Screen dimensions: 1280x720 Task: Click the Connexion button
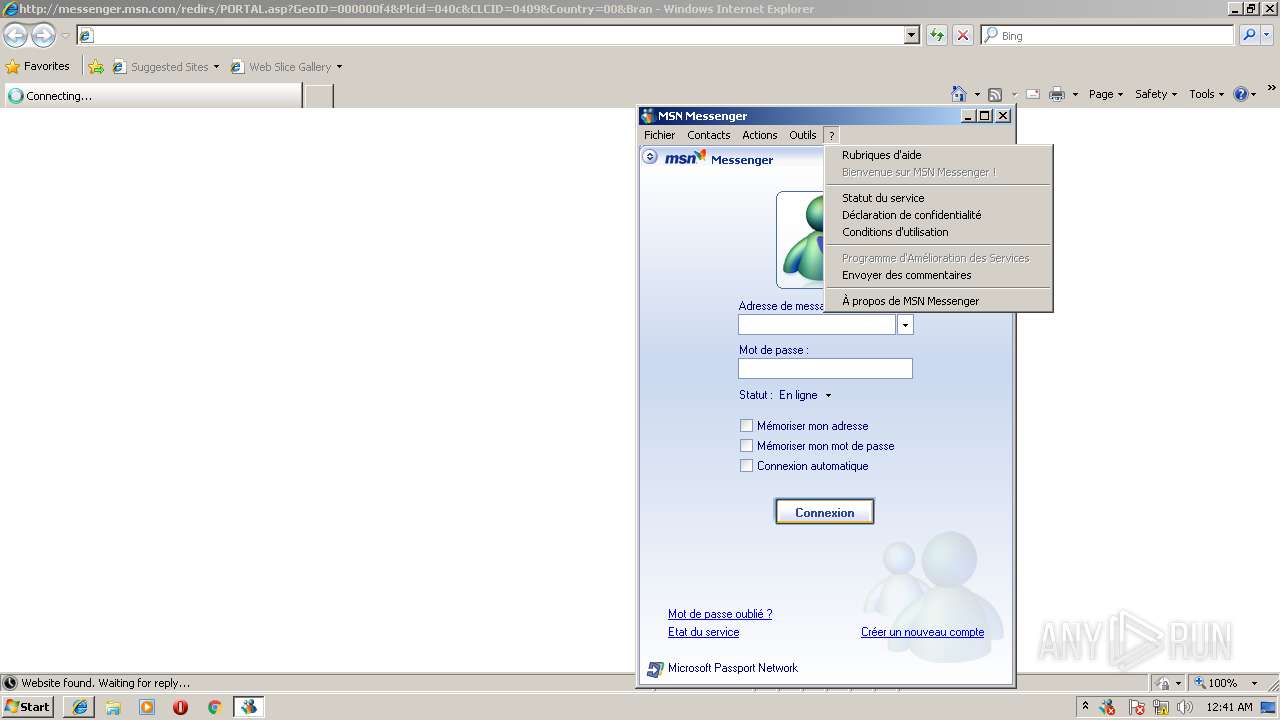point(824,512)
